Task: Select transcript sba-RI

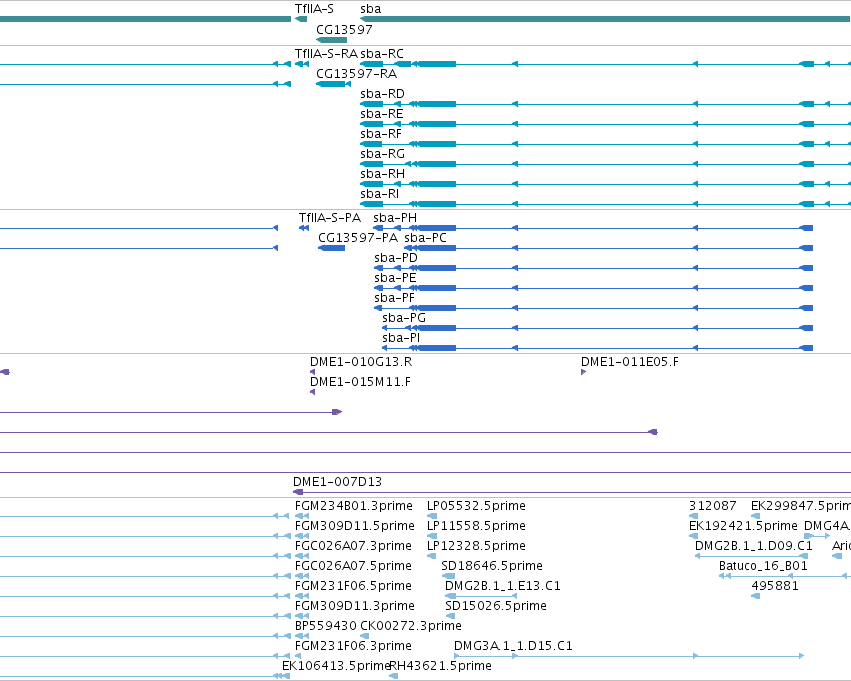Action: point(380,194)
